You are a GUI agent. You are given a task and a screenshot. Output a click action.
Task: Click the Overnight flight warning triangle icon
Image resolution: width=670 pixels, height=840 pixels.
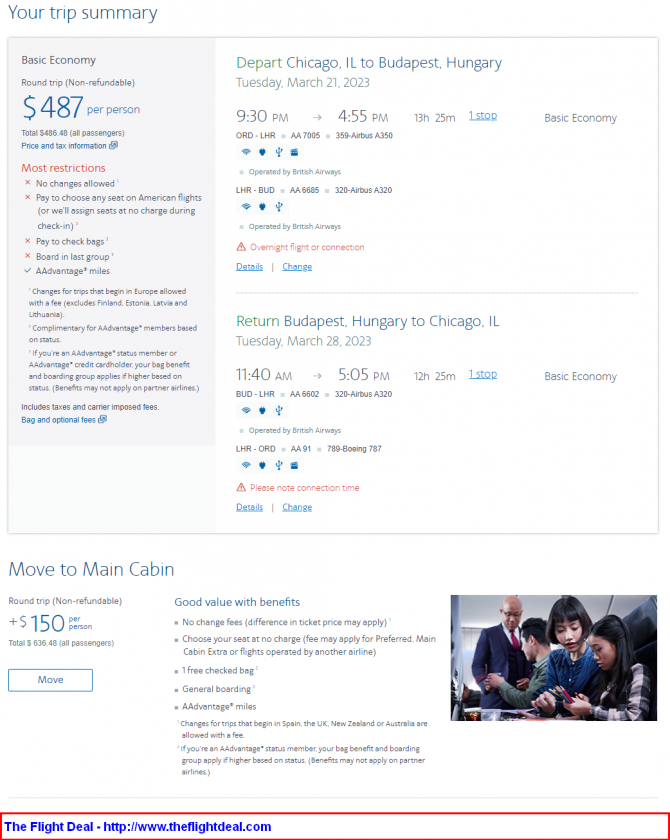click(241, 247)
